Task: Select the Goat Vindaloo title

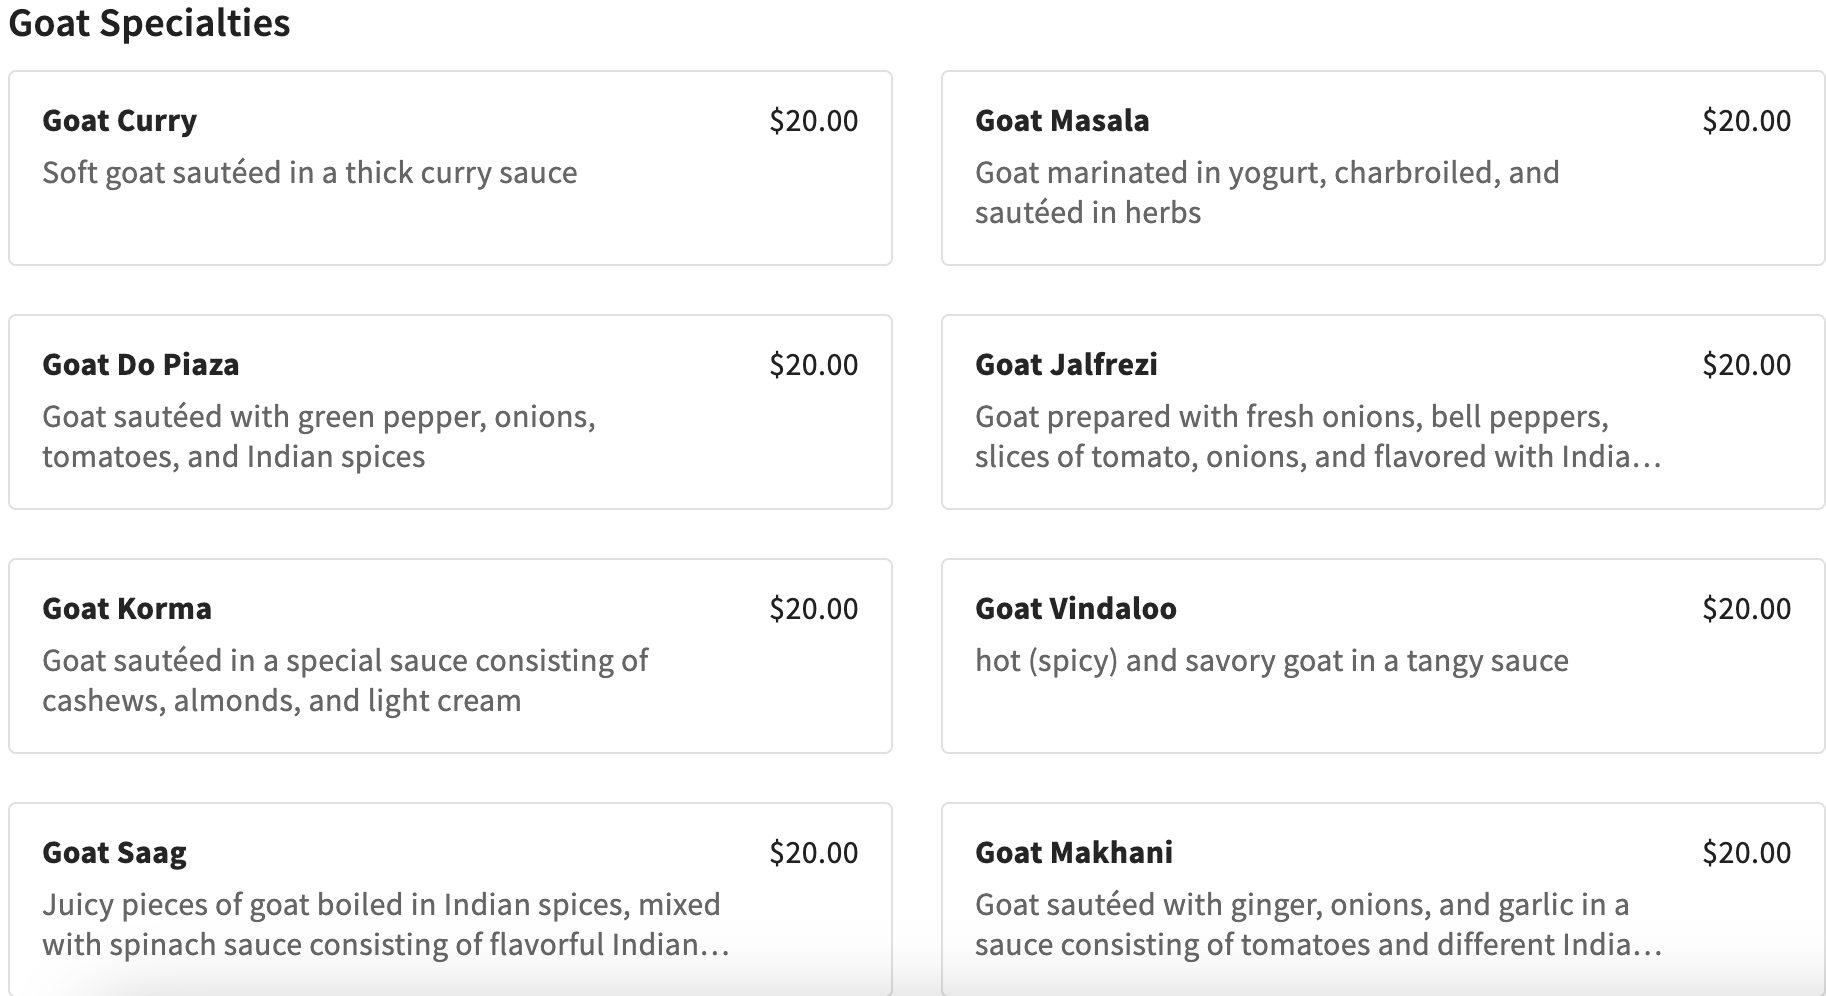Action: click(x=1075, y=609)
